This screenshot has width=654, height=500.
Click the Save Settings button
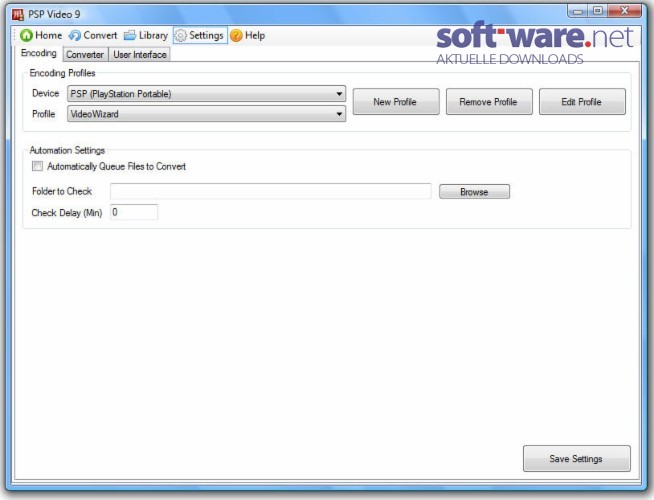(576, 458)
